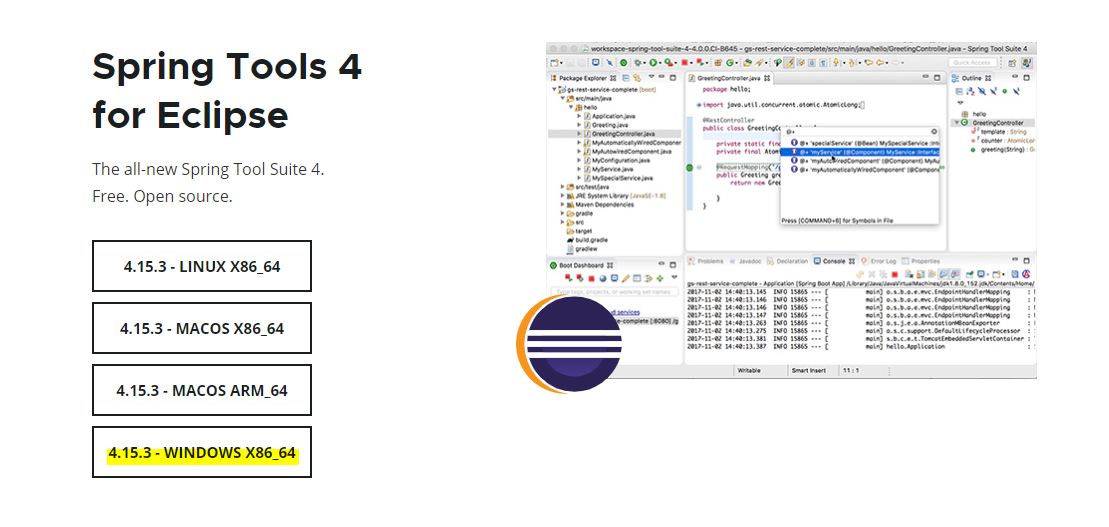1109x527 pixels.
Task: Select build.gradle file in Package Explorer
Action: click(x=588, y=240)
